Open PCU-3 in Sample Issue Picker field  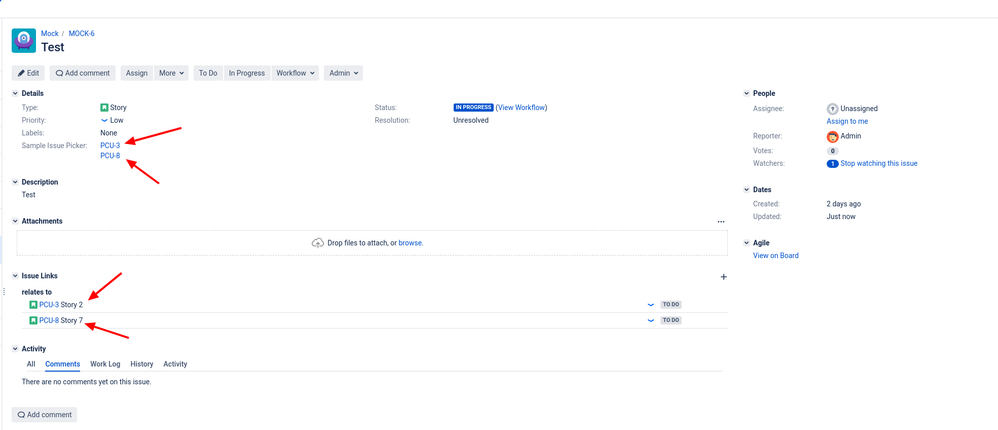click(110, 146)
